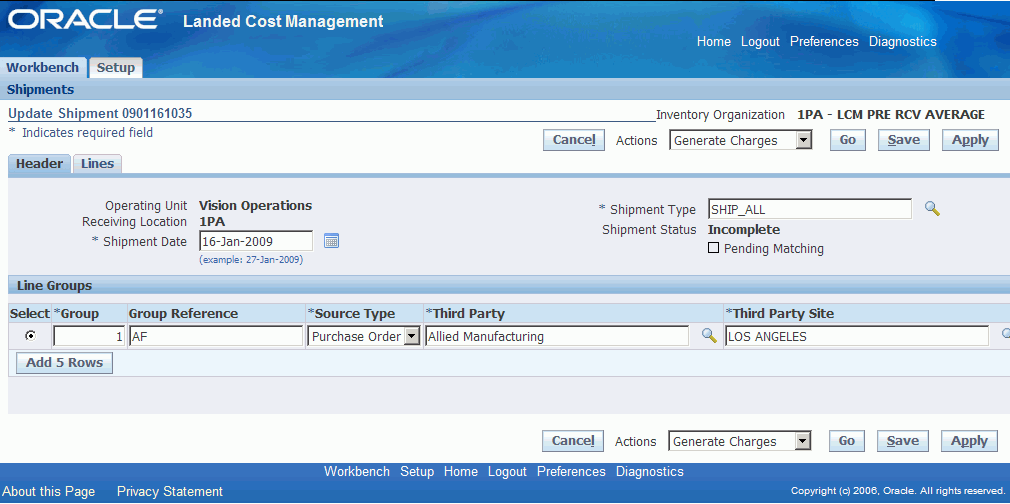This screenshot has width=1010, height=504.
Task: Switch to the Setup tab
Action: pos(115,68)
